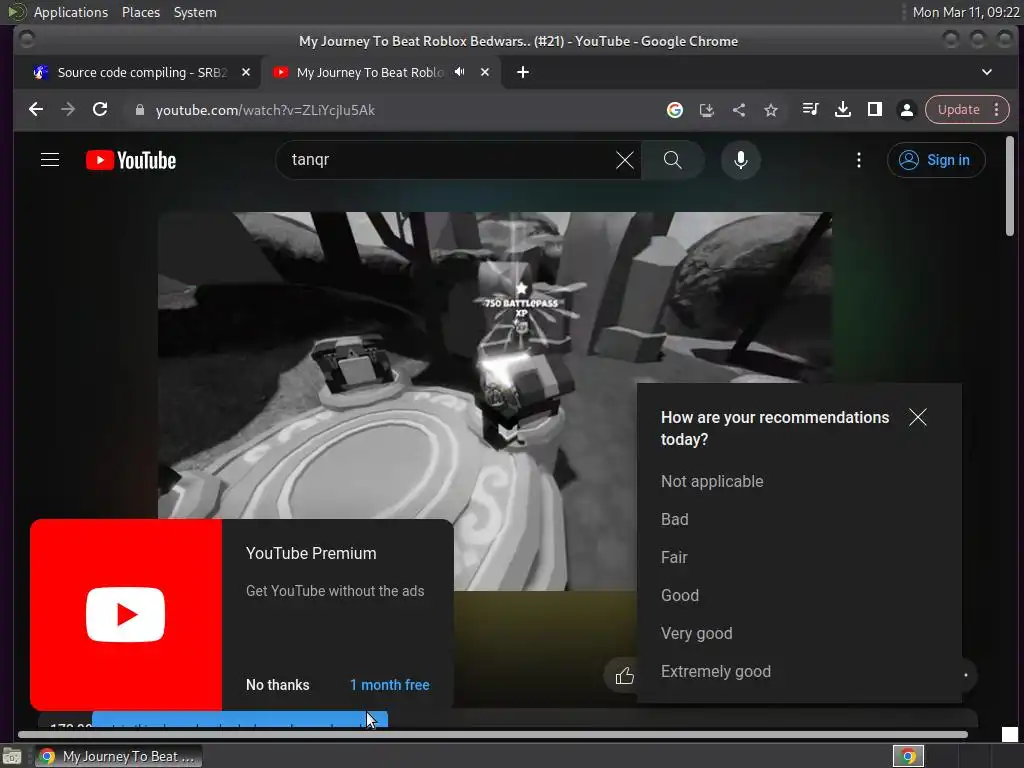Open Chrome profile avatar icon
Image resolution: width=1024 pixels, height=768 pixels.
pyautogui.click(x=906, y=110)
